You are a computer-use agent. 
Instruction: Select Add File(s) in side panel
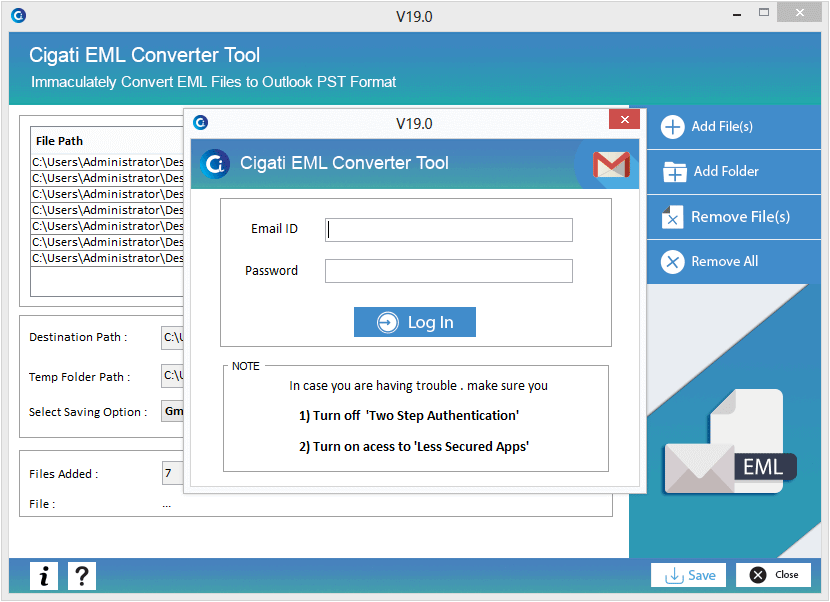[x=734, y=127]
